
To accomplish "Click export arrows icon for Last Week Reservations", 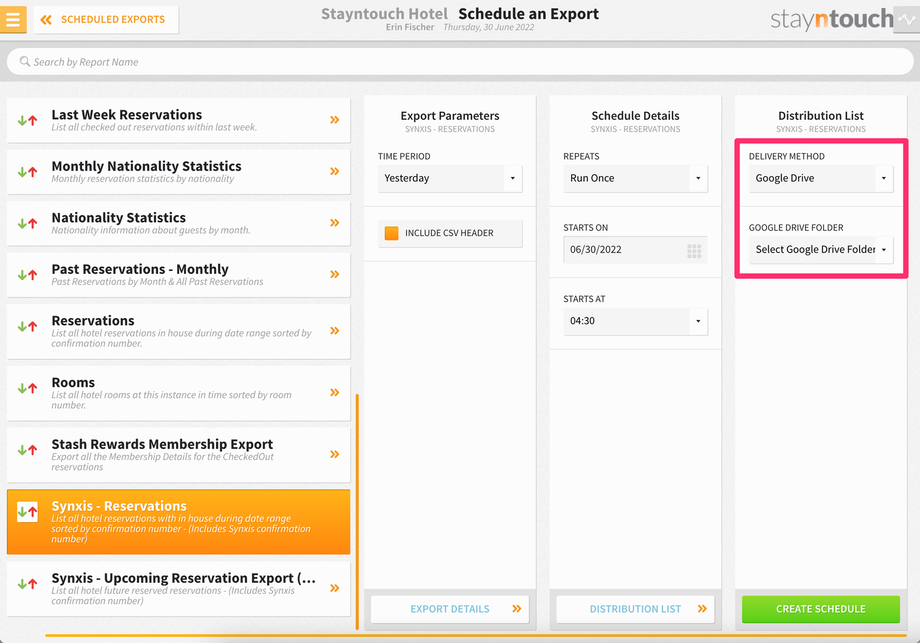I will (x=27, y=120).
